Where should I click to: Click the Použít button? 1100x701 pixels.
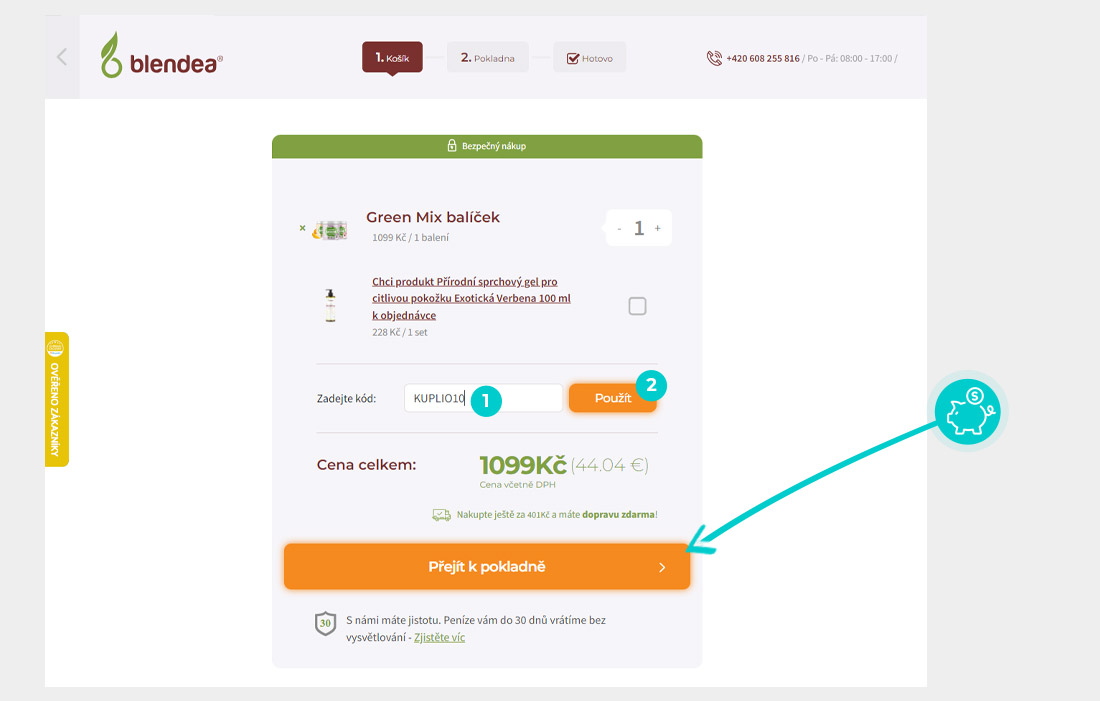click(x=612, y=398)
